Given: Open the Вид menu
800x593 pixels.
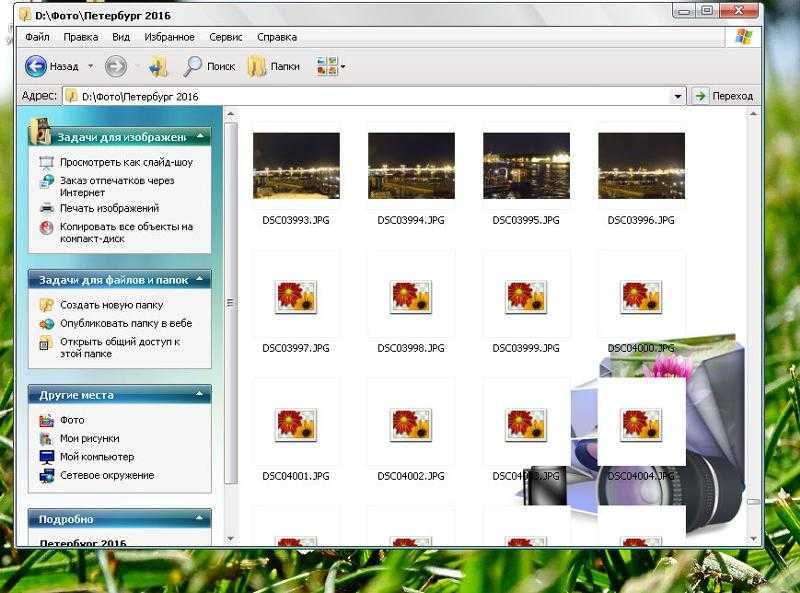Looking at the screenshot, I should (x=121, y=37).
